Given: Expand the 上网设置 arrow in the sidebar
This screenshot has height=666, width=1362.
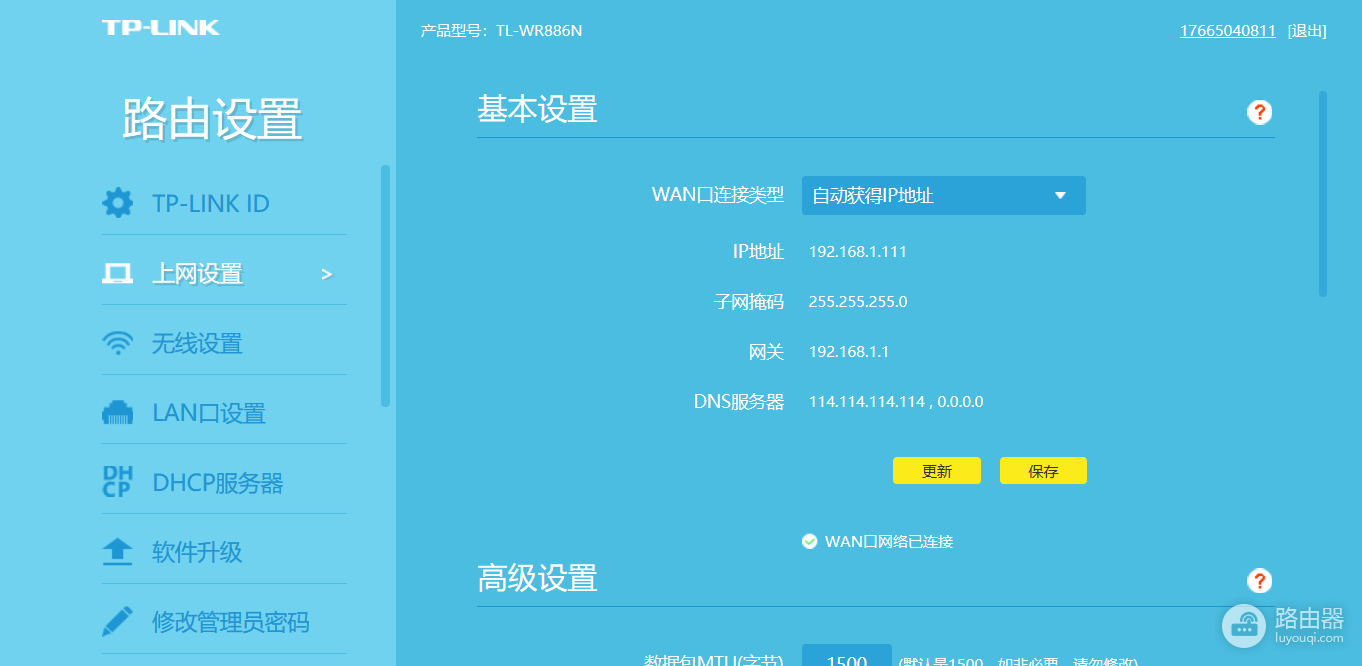Looking at the screenshot, I should (326, 272).
